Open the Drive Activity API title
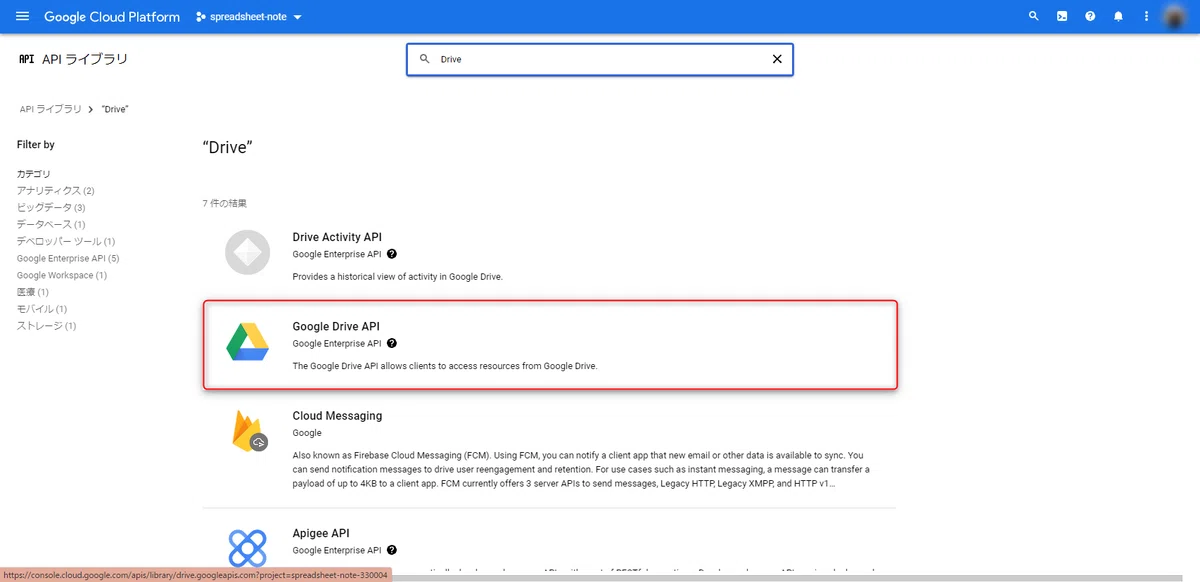The height and width of the screenshot is (582, 1200). point(337,237)
